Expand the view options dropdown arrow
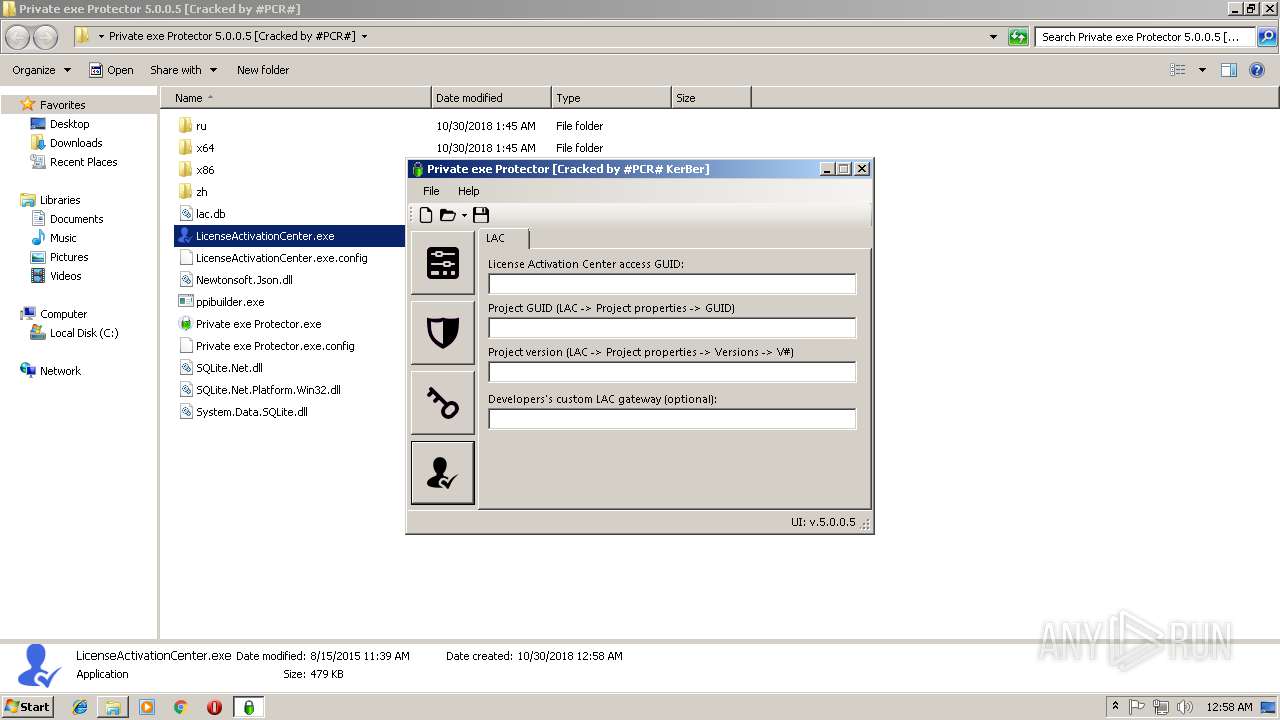 coord(1202,70)
